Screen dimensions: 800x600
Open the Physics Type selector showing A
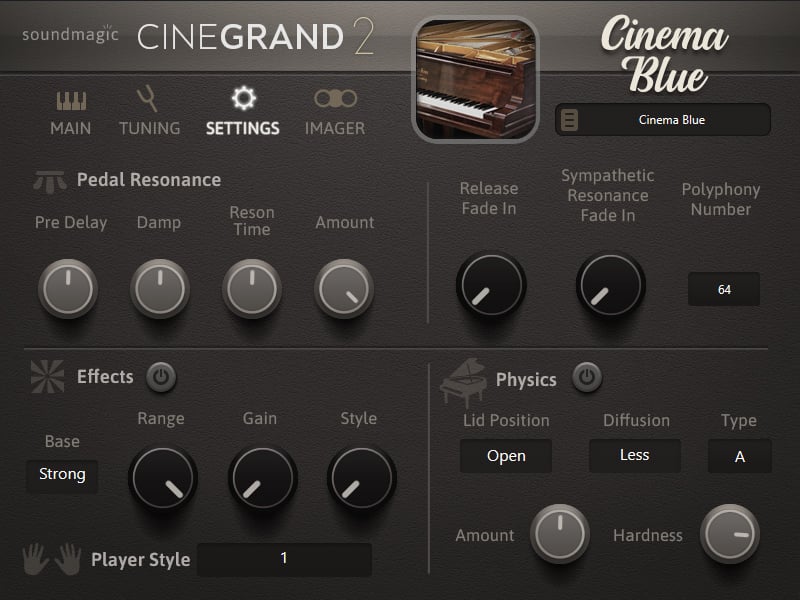(739, 456)
